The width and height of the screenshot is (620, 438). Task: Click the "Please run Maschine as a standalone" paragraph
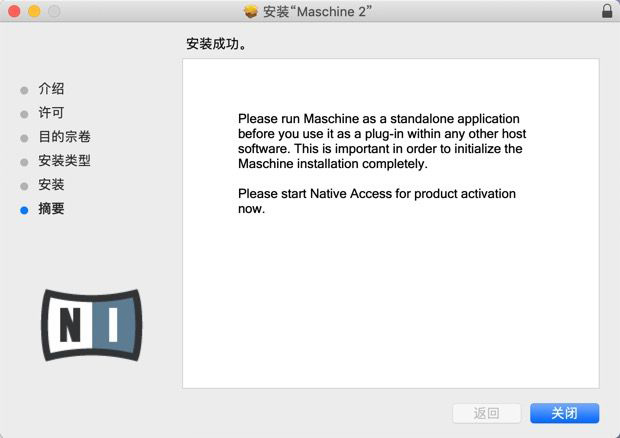[382, 141]
